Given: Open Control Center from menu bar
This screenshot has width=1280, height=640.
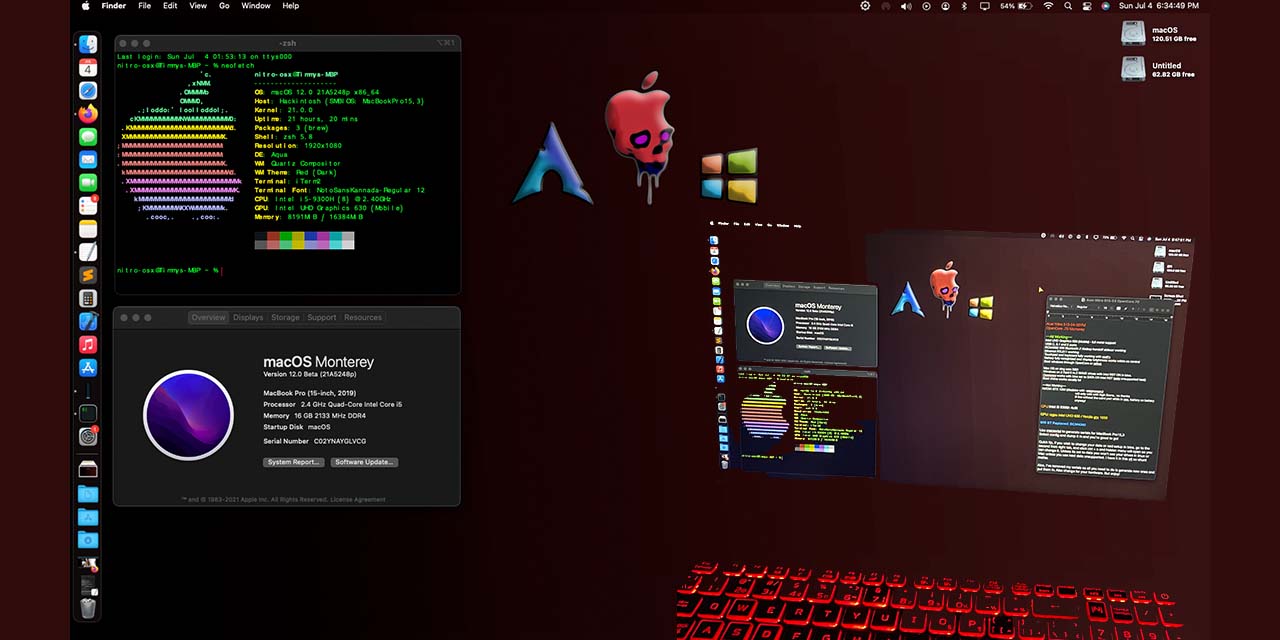Looking at the screenshot, I should [x=1087, y=6].
